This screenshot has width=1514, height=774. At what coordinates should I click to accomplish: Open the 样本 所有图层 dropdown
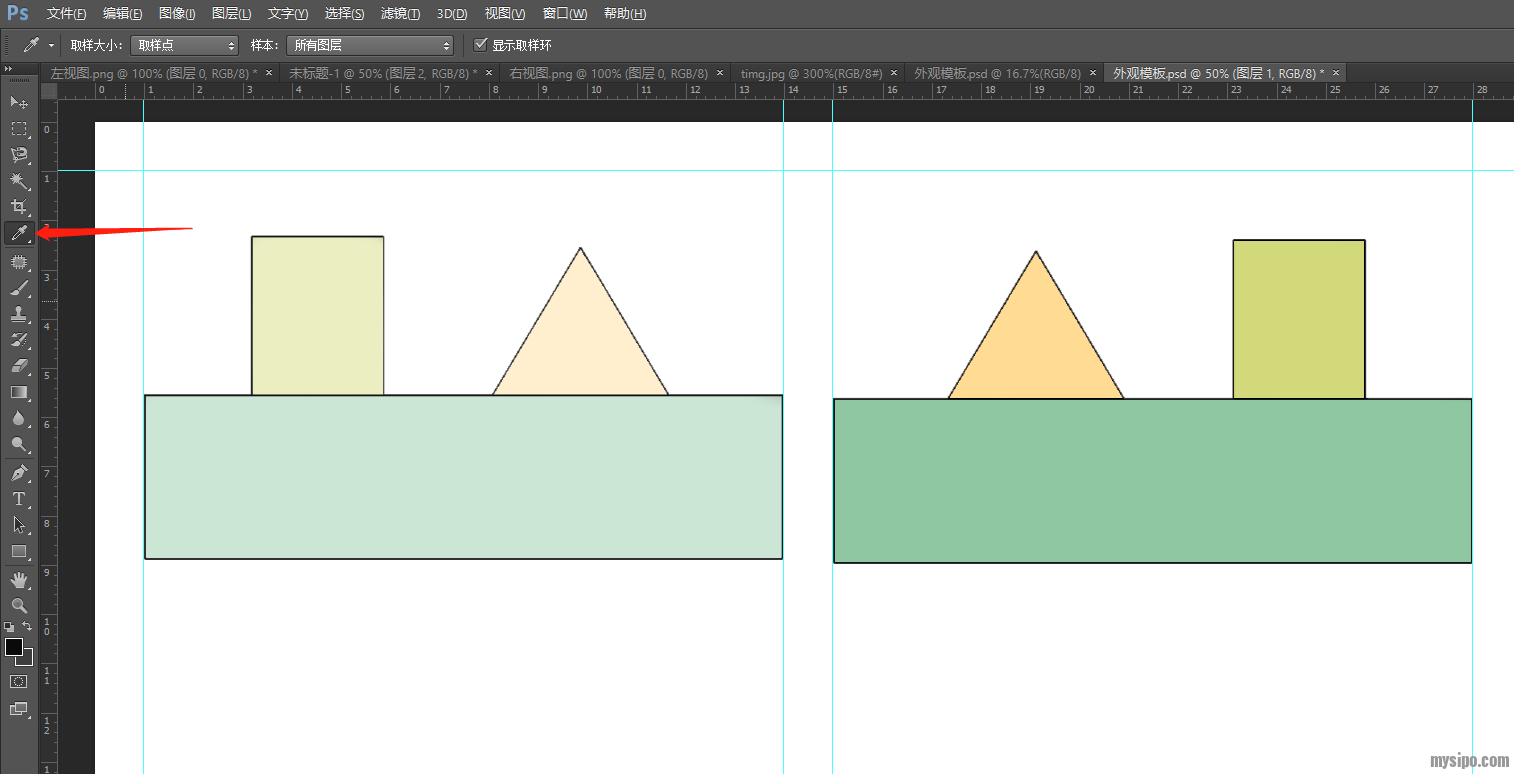(369, 45)
